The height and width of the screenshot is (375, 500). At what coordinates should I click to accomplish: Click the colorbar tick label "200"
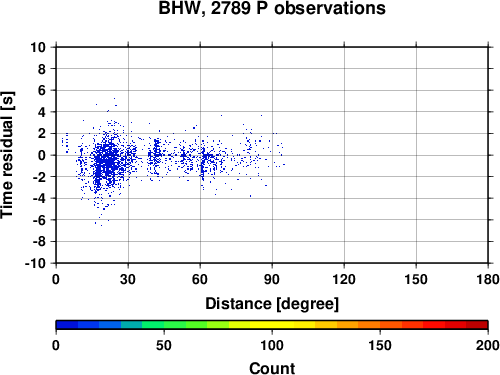coord(488,345)
